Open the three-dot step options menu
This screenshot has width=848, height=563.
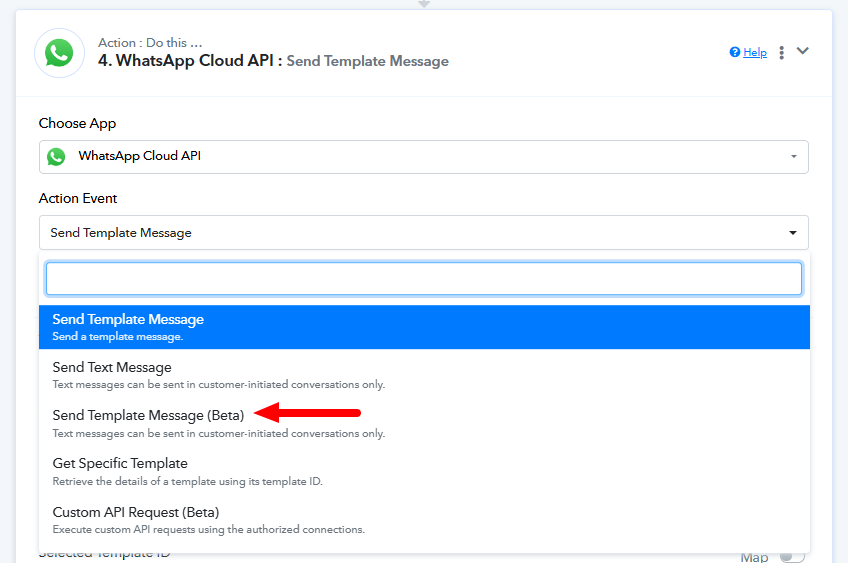(781, 52)
